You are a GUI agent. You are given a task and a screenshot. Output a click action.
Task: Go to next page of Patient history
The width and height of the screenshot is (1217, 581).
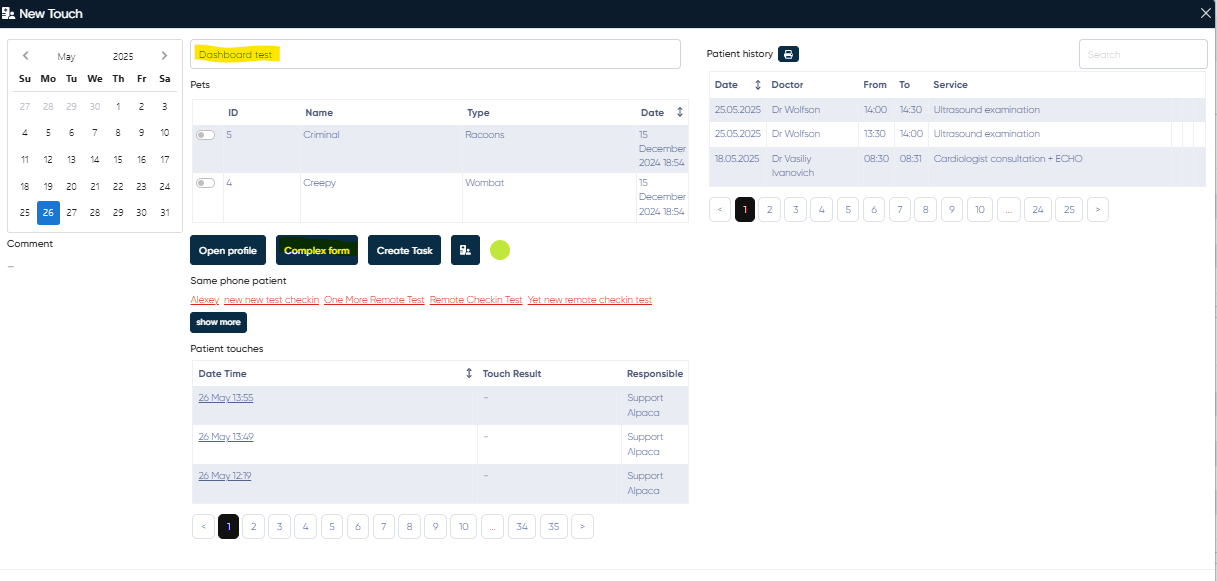[x=1097, y=209]
